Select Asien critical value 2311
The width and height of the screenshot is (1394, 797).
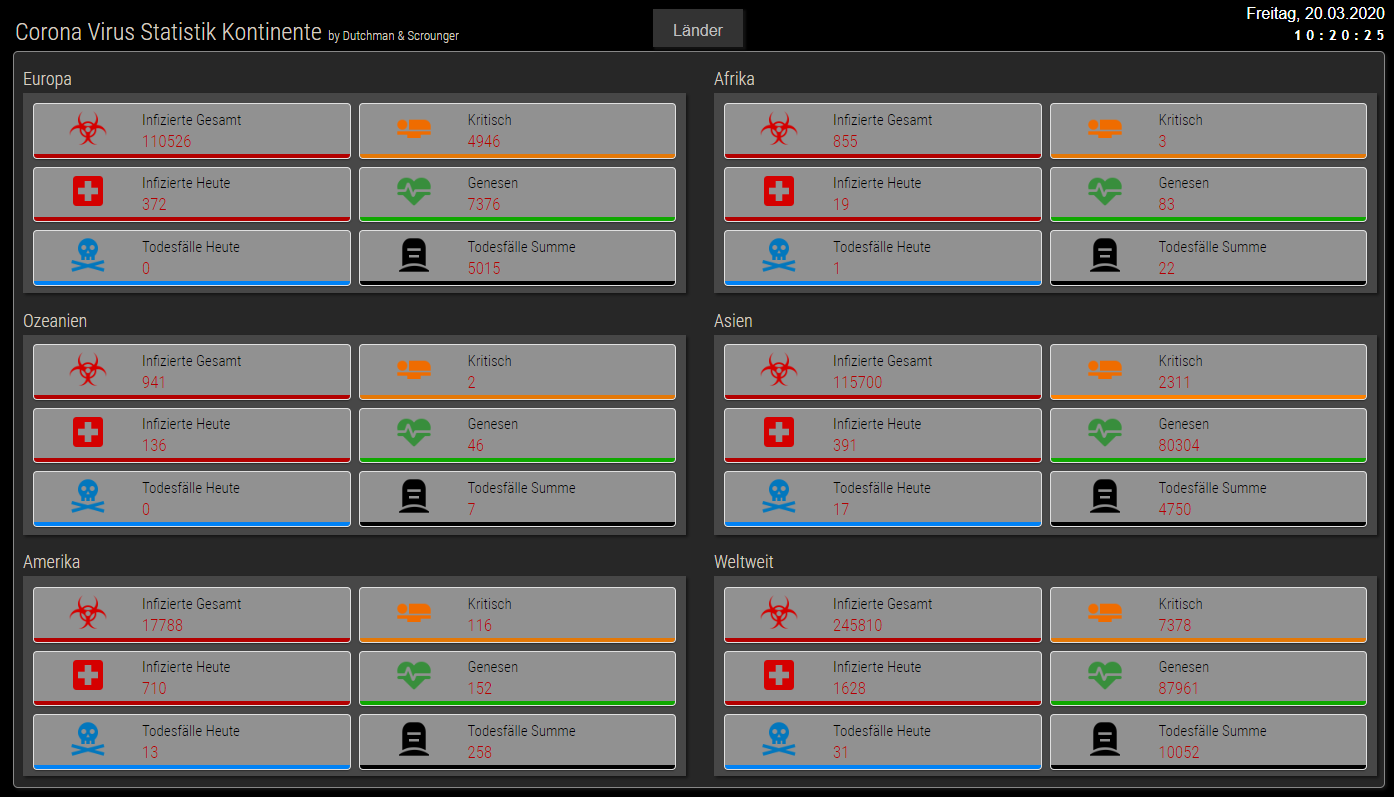pos(1175,382)
